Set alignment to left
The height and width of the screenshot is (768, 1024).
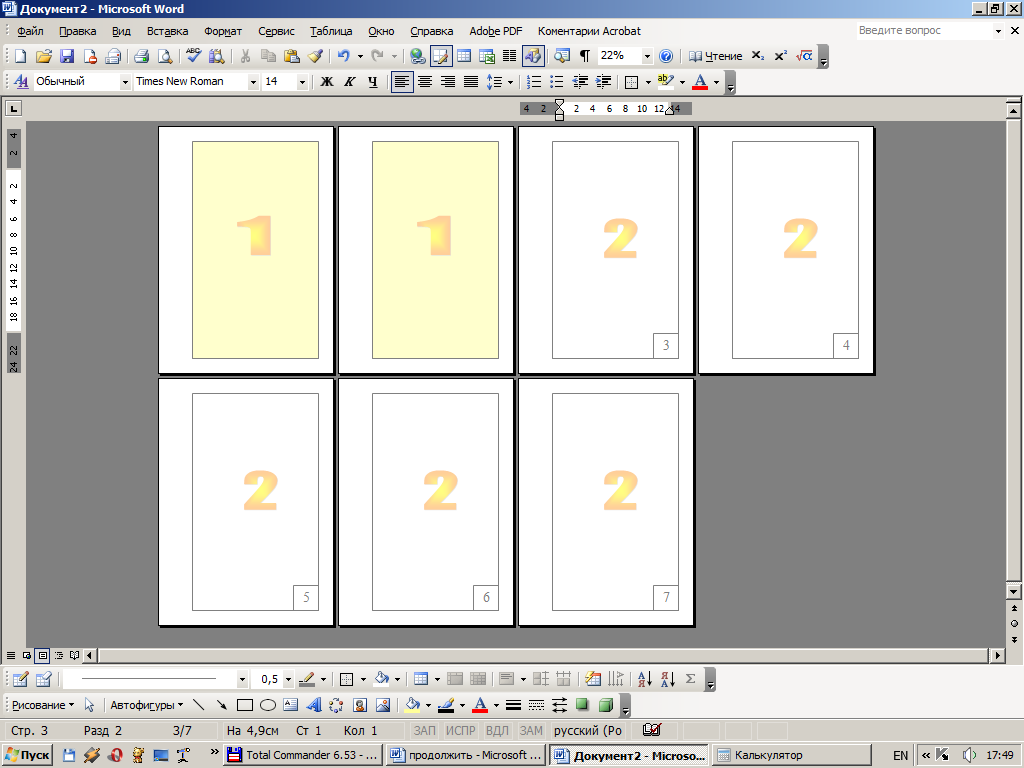[402, 82]
